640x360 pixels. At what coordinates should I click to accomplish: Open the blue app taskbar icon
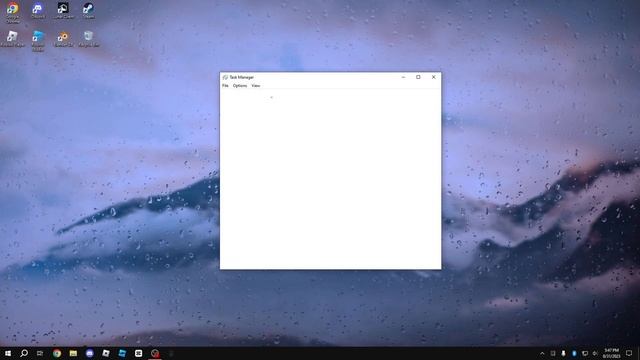coord(122,353)
